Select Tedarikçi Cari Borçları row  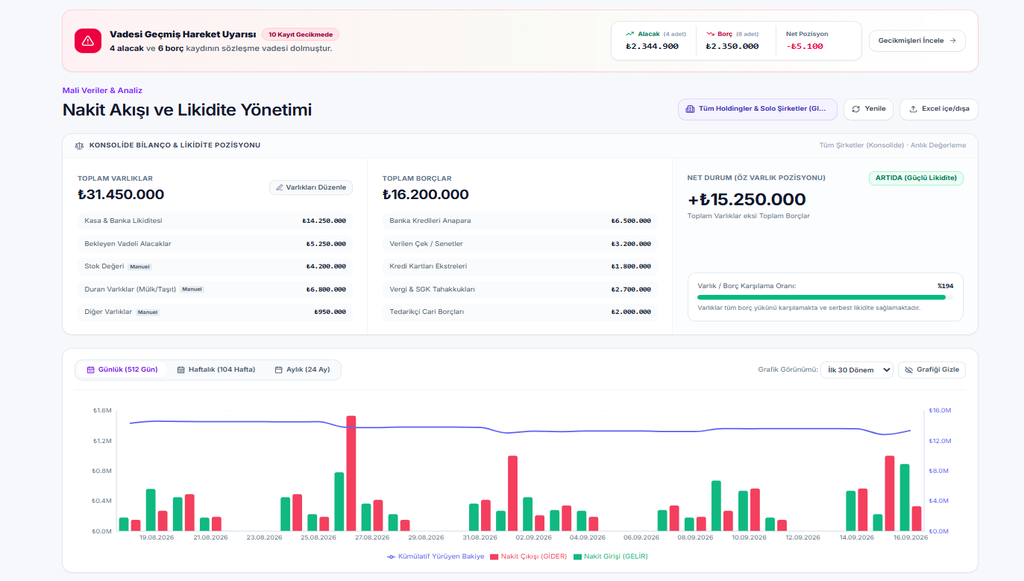[520, 312]
